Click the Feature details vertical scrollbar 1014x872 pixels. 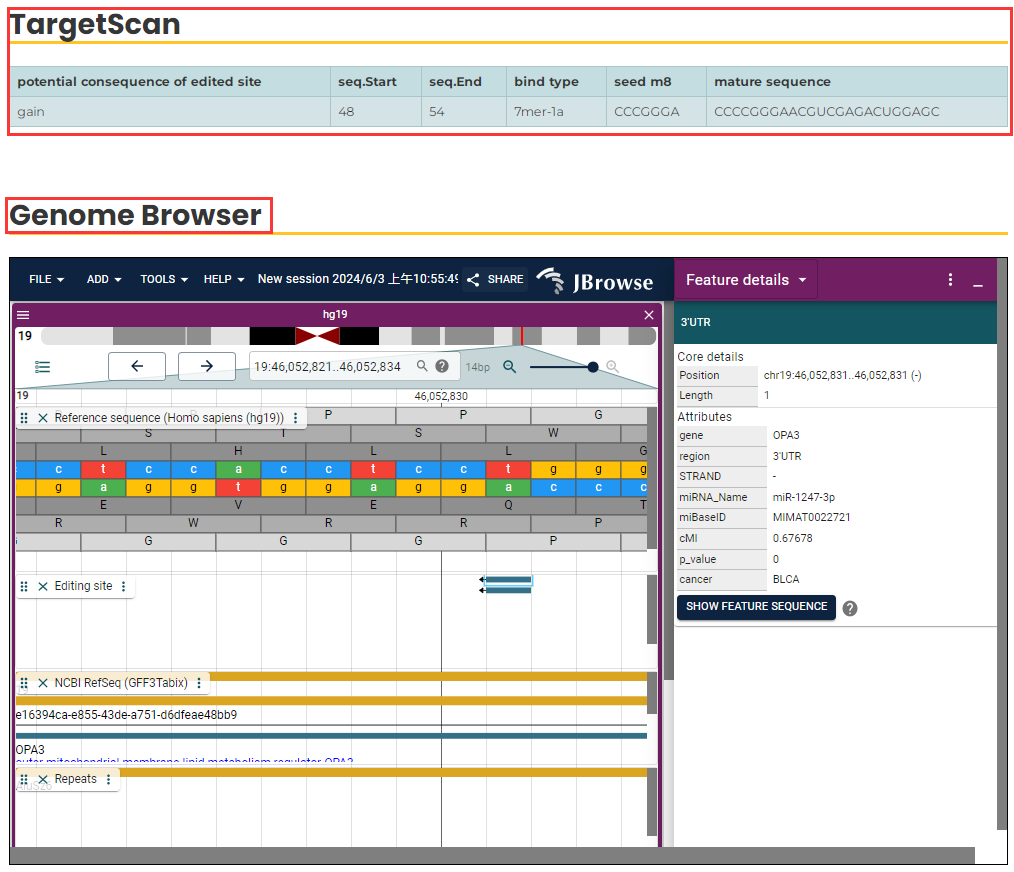click(x=1002, y=543)
